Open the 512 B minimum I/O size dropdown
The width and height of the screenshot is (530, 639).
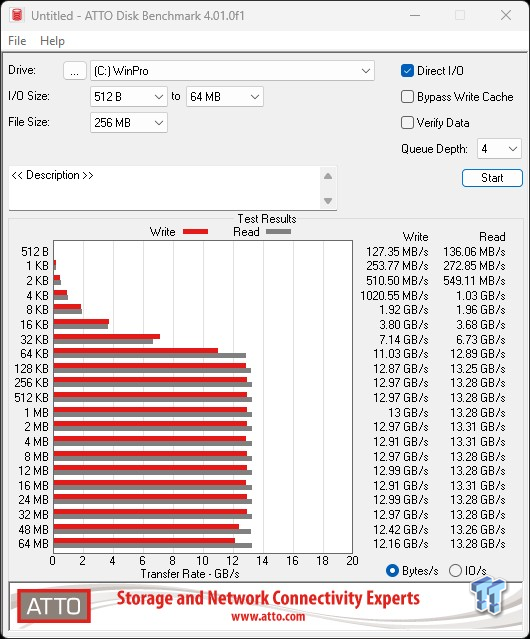pyautogui.click(x=129, y=97)
